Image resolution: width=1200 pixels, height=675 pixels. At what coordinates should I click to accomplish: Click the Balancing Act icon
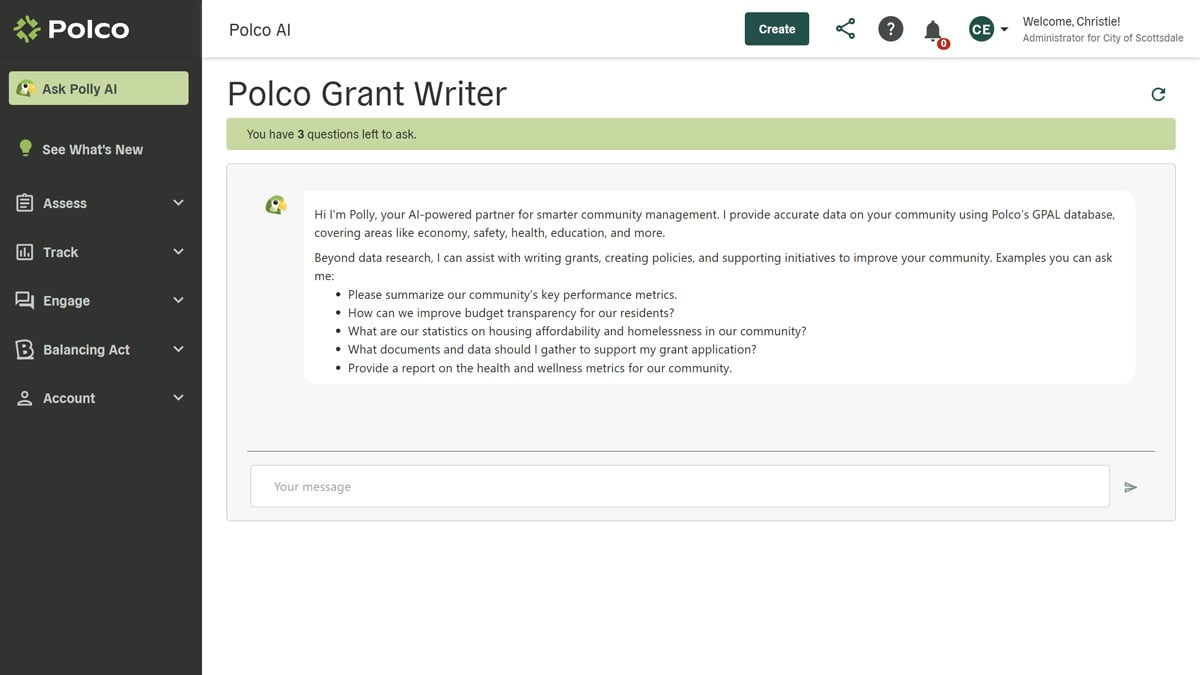click(25, 349)
